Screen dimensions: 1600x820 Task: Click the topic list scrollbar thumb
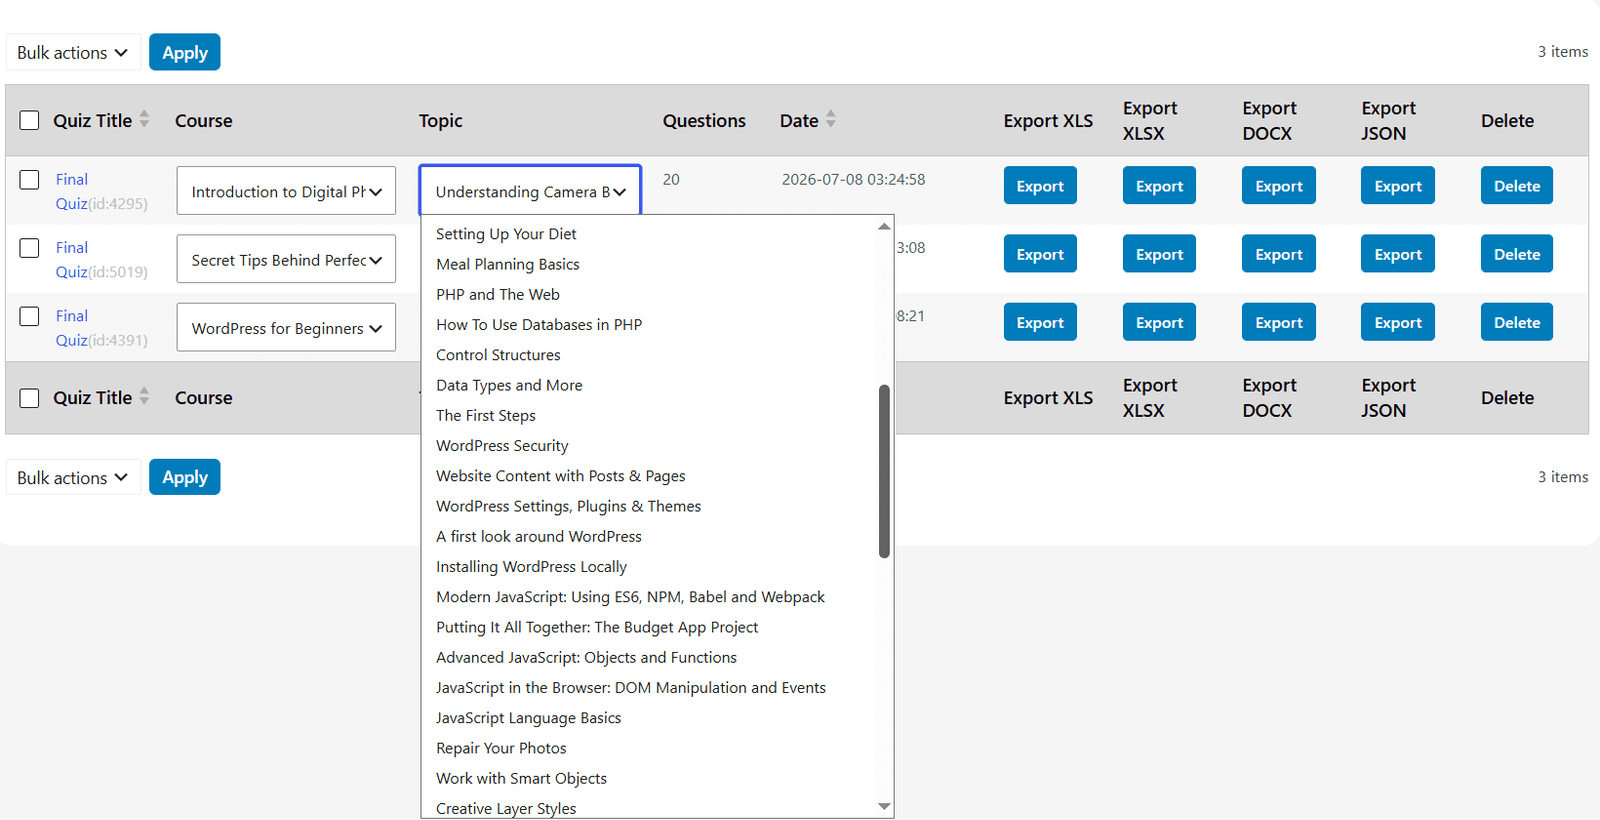[884, 471]
